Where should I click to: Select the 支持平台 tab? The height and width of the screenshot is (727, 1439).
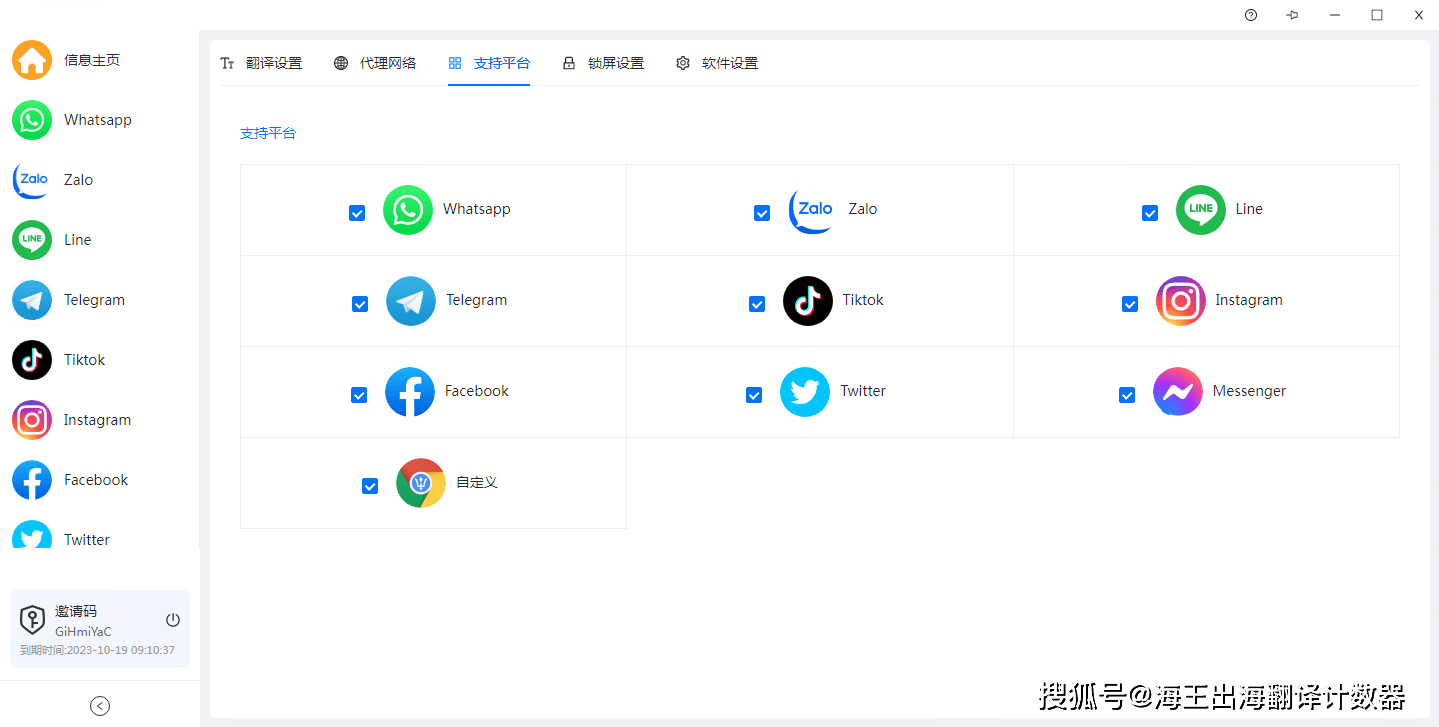click(489, 63)
